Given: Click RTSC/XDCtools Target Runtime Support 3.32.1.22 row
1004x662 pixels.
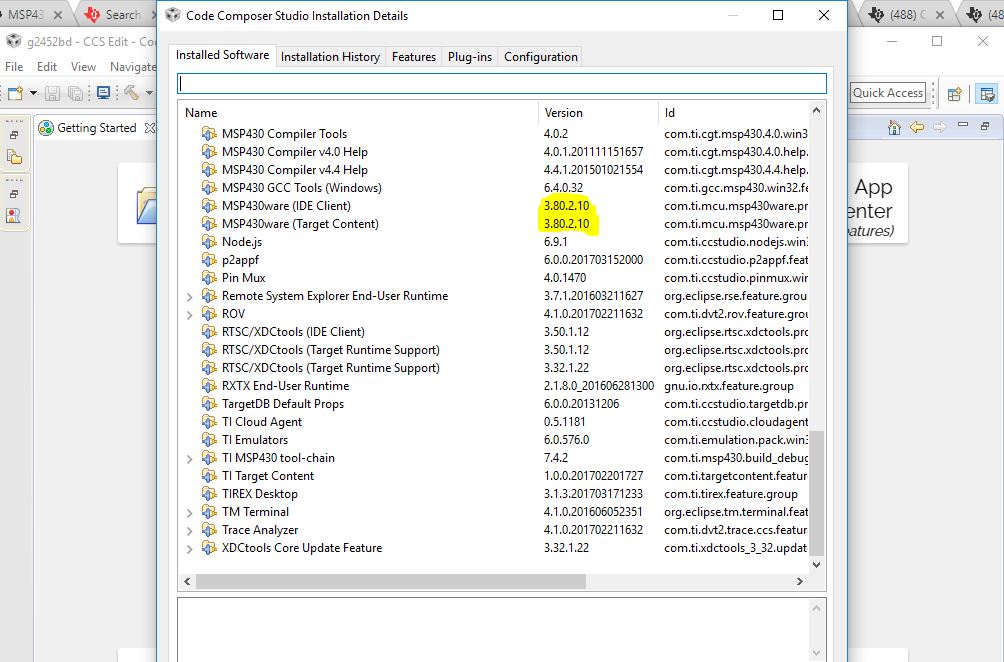Looking at the screenshot, I should [x=493, y=367].
